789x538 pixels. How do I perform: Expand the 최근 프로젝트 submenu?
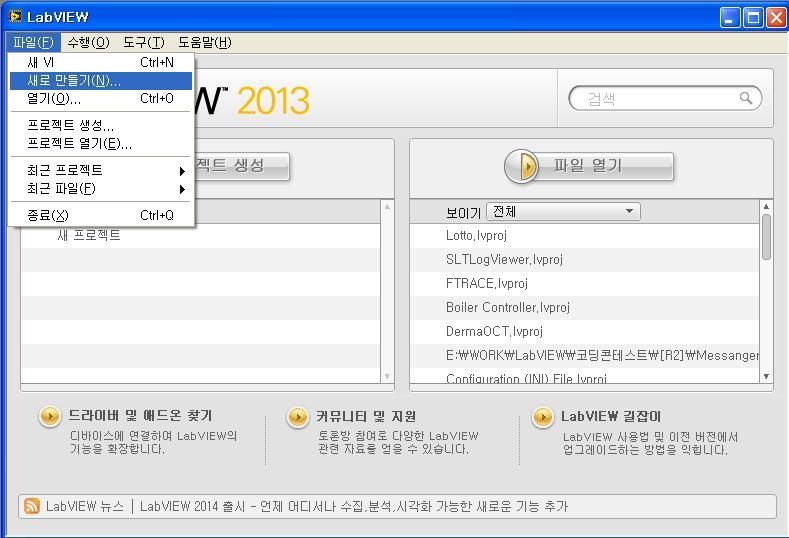(x=101, y=170)
